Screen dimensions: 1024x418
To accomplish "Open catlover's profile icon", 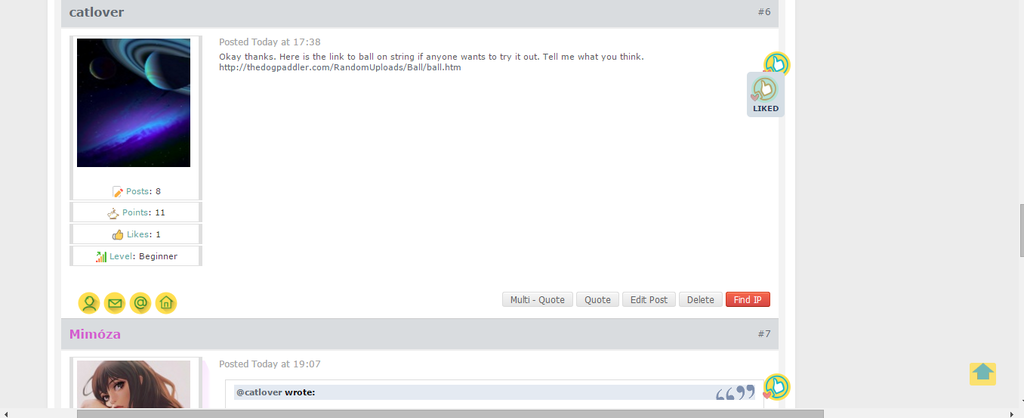I will tap(89, 303).
